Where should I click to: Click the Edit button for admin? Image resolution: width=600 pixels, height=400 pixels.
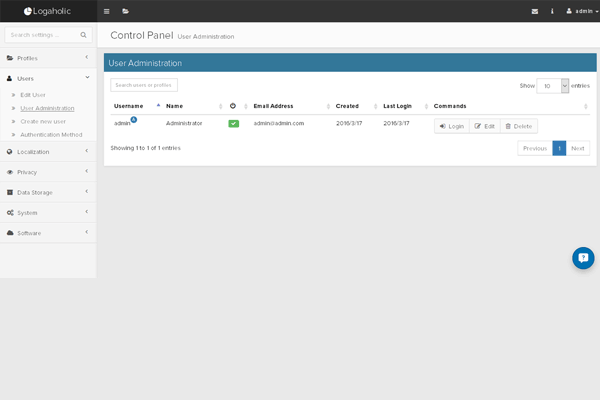click(x=484, y=126)
